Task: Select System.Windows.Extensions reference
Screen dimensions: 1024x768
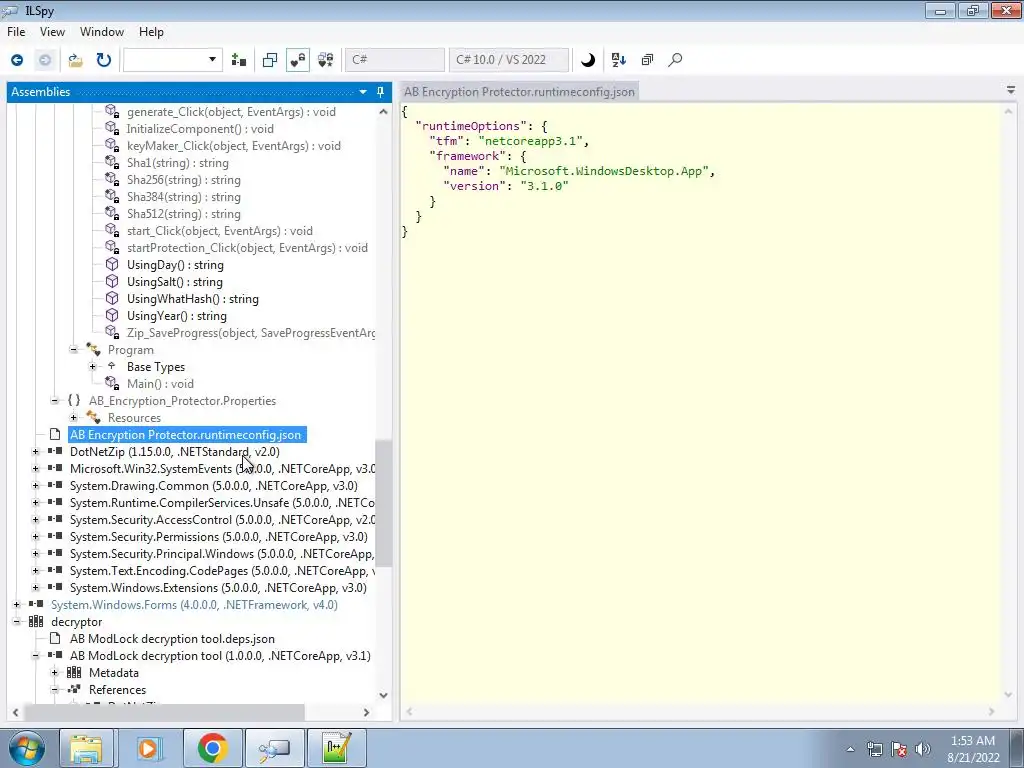Action: pos(218,588)
